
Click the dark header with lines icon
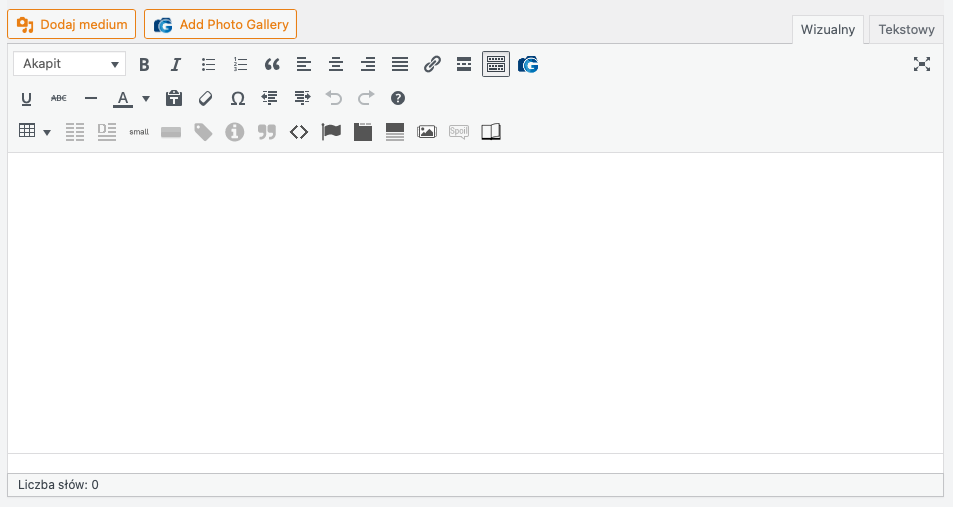[x=395, y=132]
